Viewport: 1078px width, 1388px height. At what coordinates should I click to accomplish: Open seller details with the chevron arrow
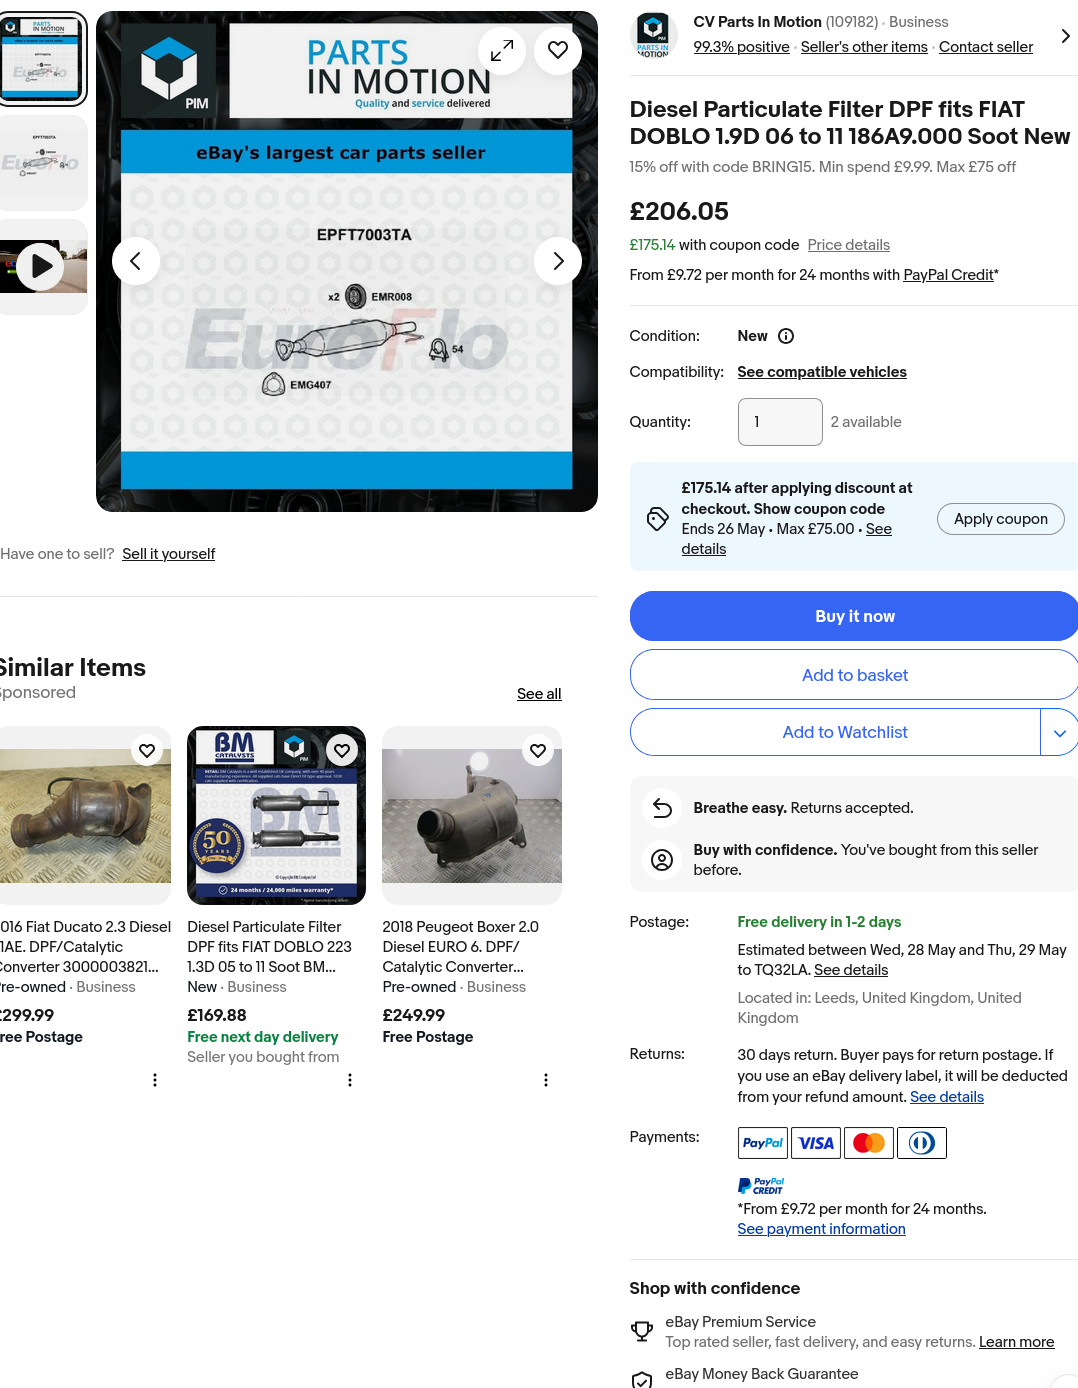click(1065, 36)
